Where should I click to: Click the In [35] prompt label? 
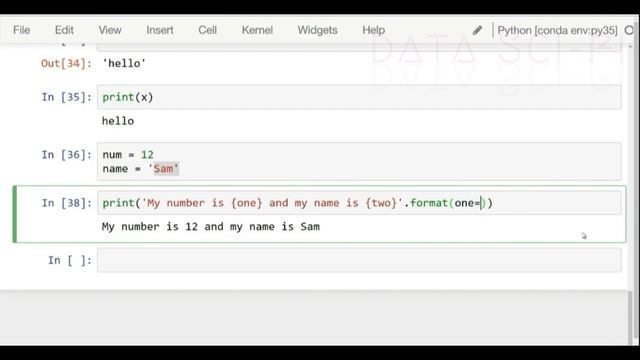tap(67, 97)
